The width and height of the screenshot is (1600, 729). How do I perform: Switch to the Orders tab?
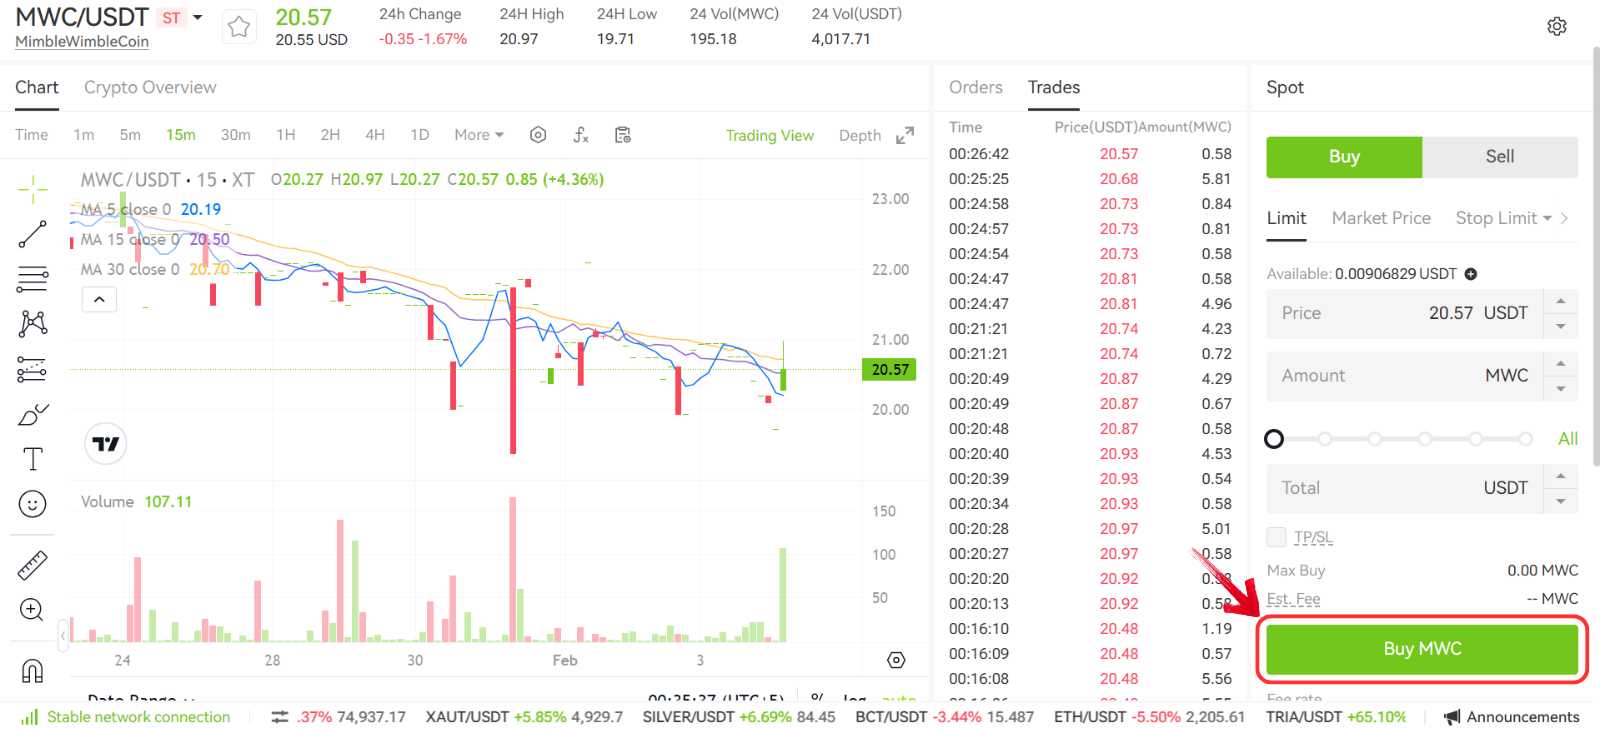[x=976, y=88]
